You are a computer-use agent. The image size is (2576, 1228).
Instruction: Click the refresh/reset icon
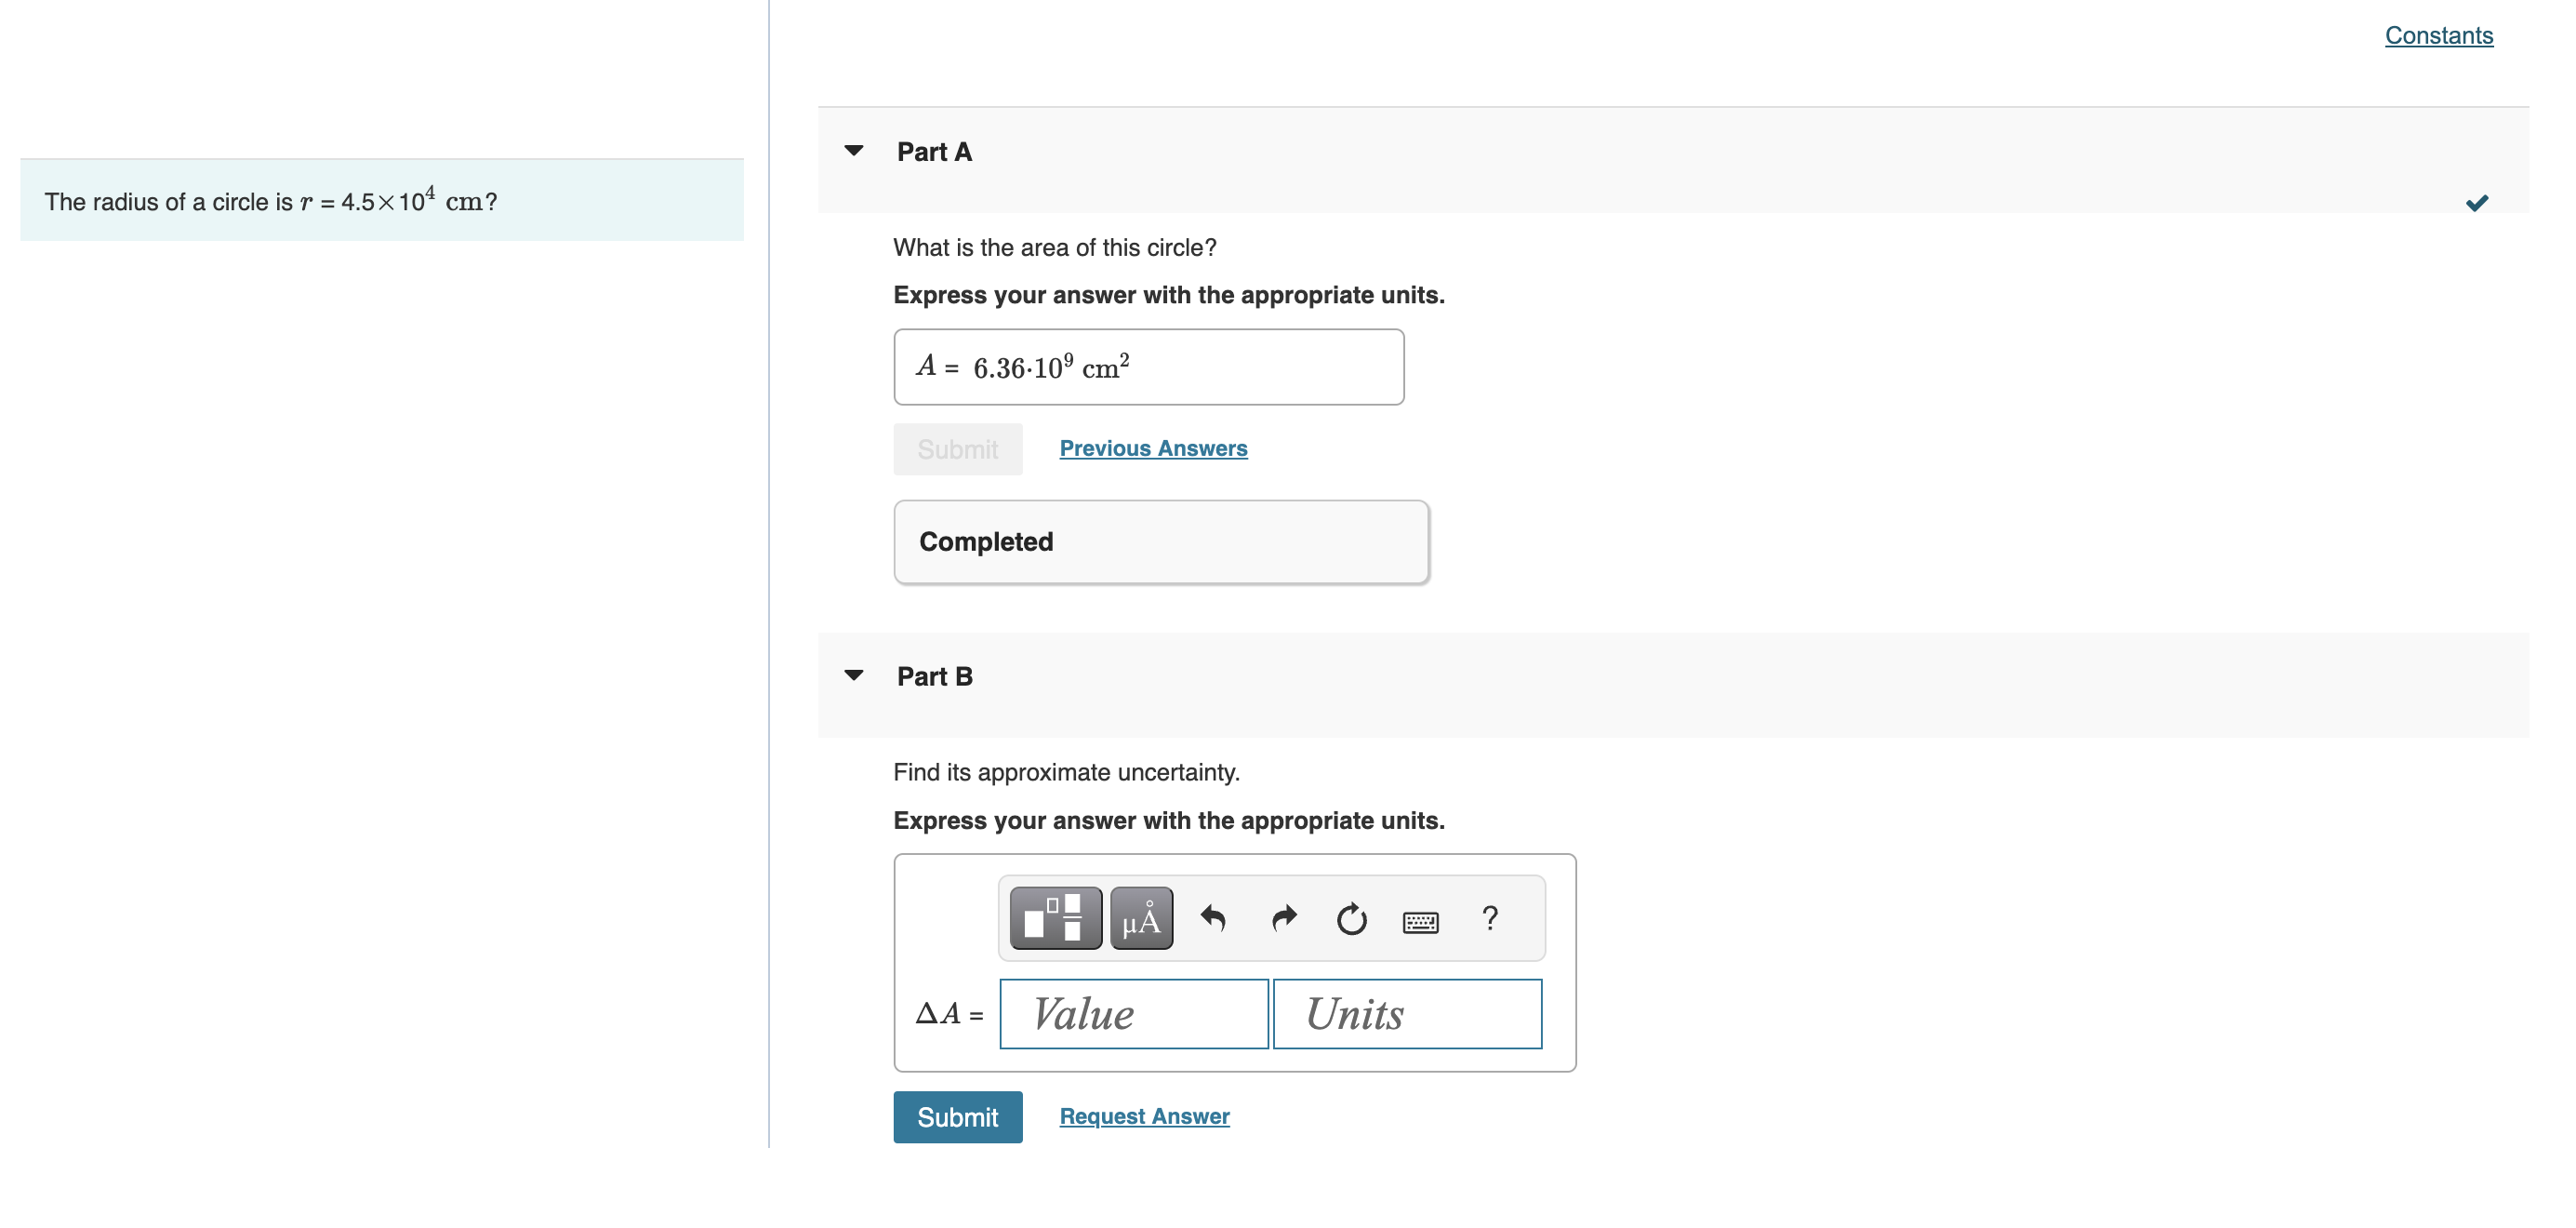[x=1348, y=919]
